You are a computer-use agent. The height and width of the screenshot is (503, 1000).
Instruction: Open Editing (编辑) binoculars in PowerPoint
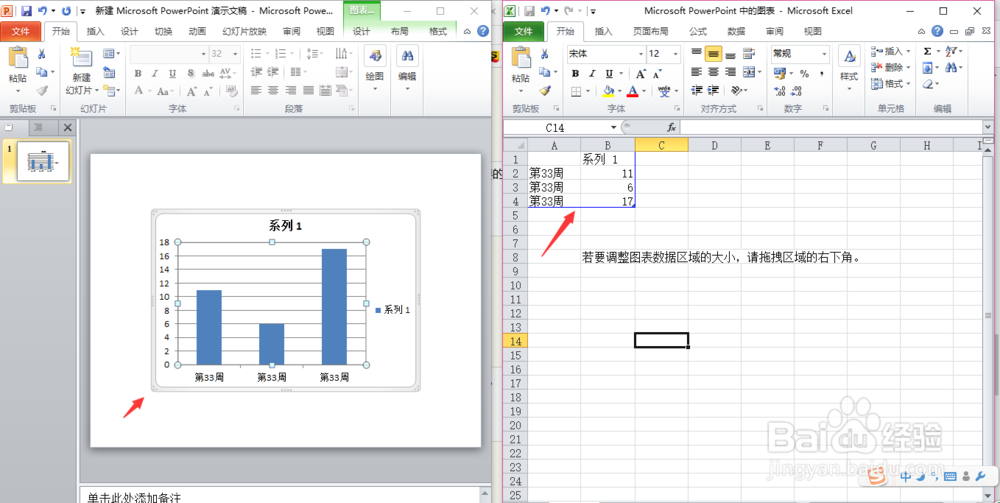[407, 57]
